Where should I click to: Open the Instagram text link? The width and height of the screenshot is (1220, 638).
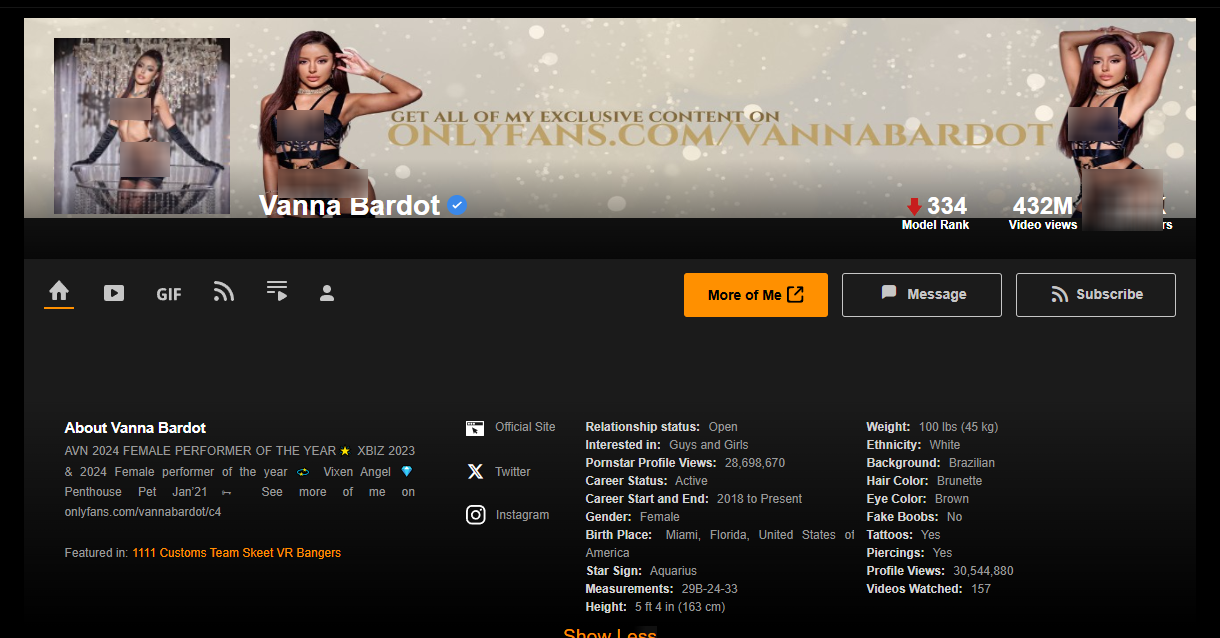(522, 515)
